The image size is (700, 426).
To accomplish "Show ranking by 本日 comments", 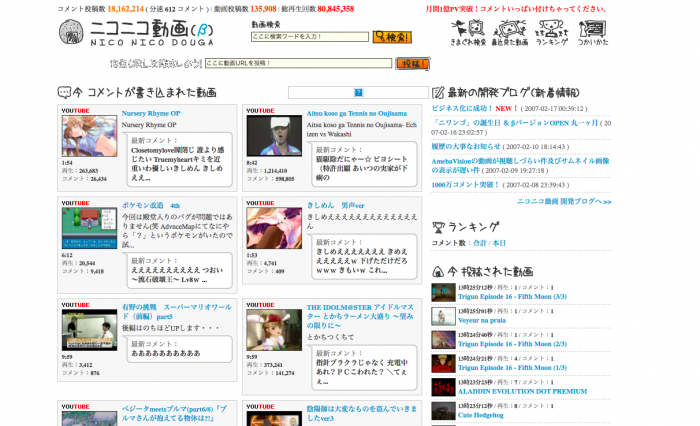I will point(499,243).
